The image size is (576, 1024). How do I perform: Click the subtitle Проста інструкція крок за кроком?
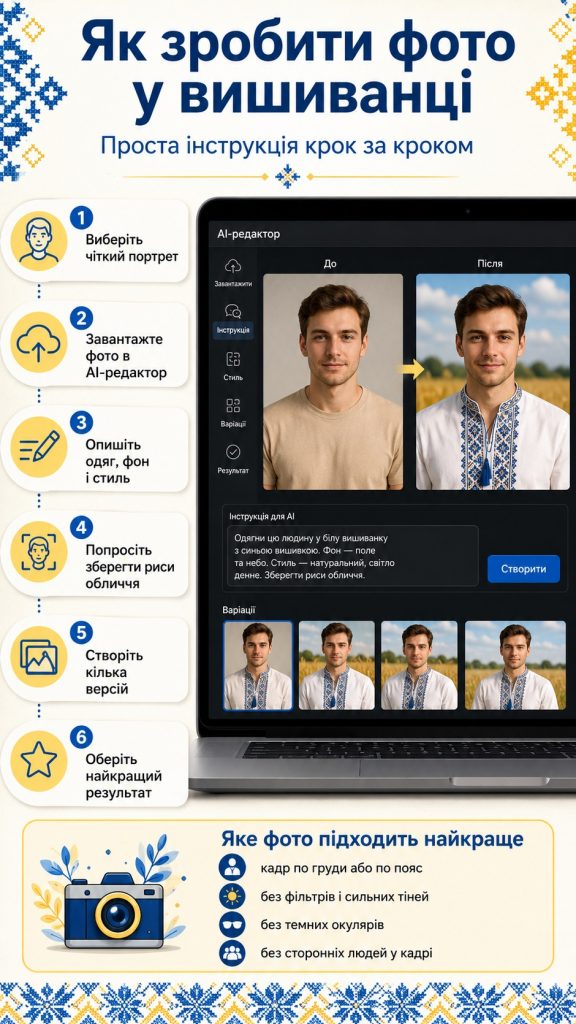pos(287,146)
